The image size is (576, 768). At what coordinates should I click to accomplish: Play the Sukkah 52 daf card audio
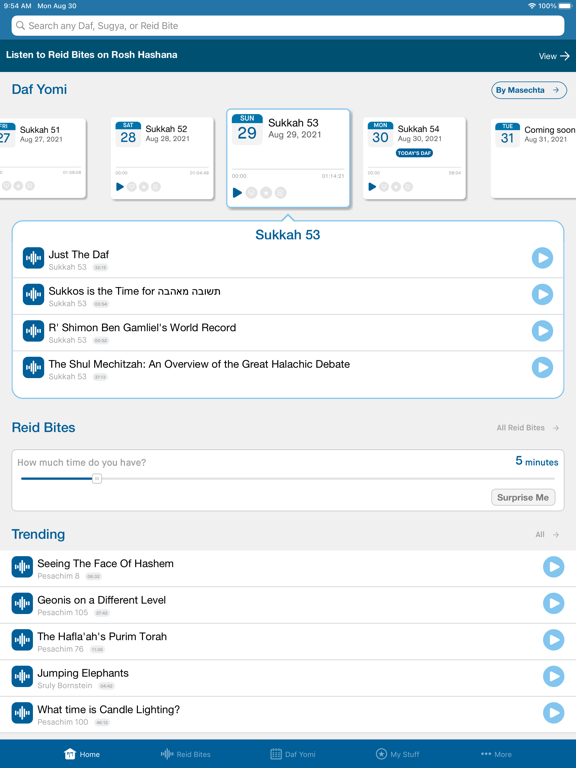[x=120, y=187]
